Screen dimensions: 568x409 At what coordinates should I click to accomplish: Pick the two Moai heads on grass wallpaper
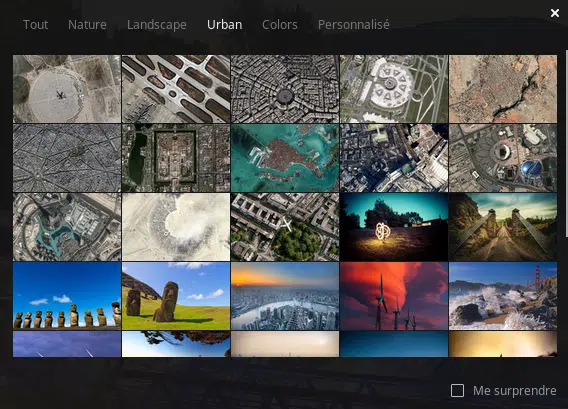176,296
